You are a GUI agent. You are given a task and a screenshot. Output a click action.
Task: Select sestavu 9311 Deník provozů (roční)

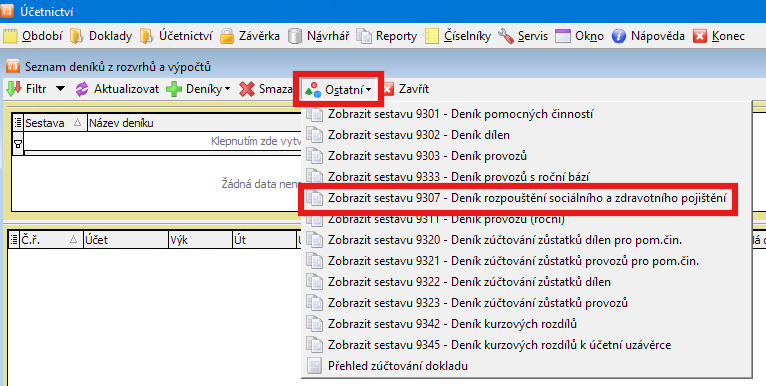pos(527,219)
